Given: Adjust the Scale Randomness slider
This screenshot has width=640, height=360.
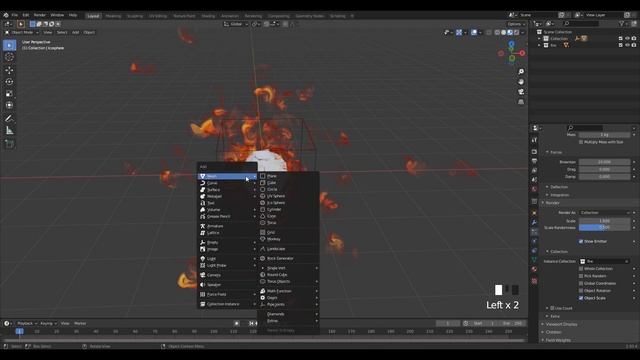Looking at the screenshot, I should (604, 228).
